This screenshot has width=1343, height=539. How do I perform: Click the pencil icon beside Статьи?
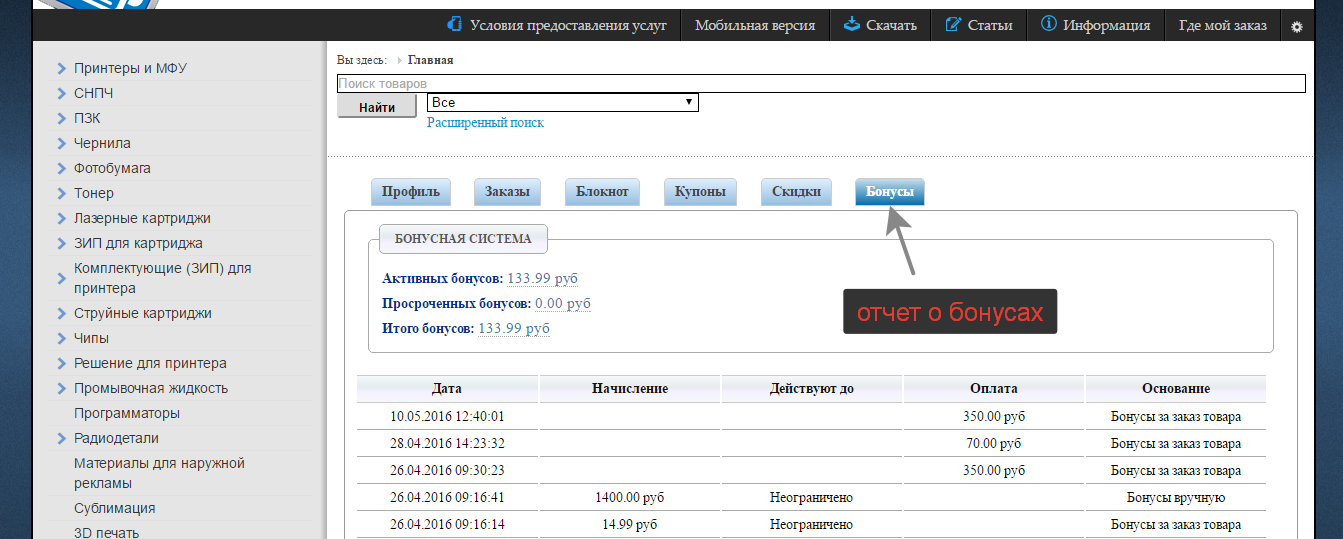tap(953, 25)
